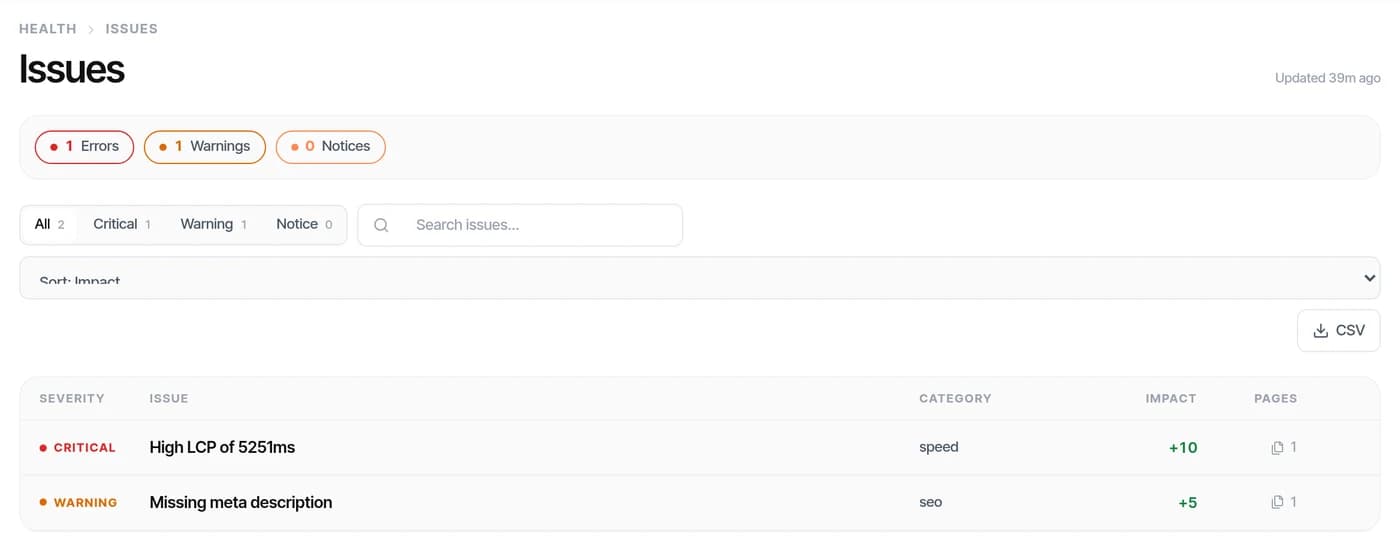
Task: Open the Missing meta description issue
Action: pos(241,502)
